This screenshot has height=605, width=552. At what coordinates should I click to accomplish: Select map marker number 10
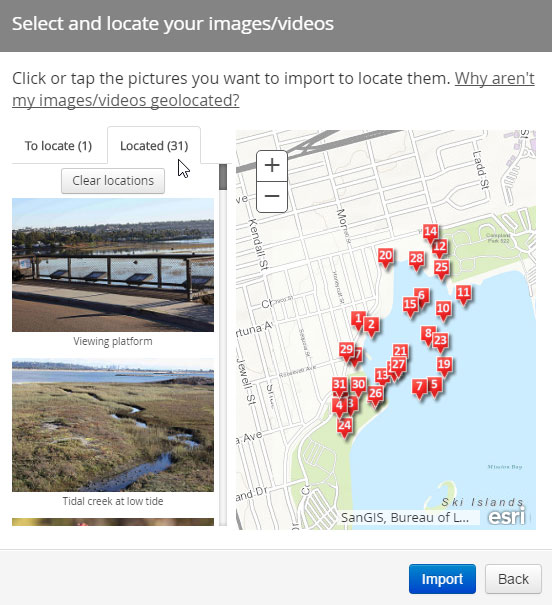point(443,310)
